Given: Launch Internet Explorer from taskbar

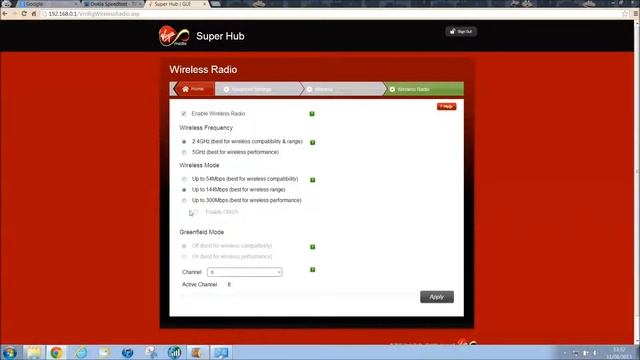Looking at the screenshot, I should (80, 352).
